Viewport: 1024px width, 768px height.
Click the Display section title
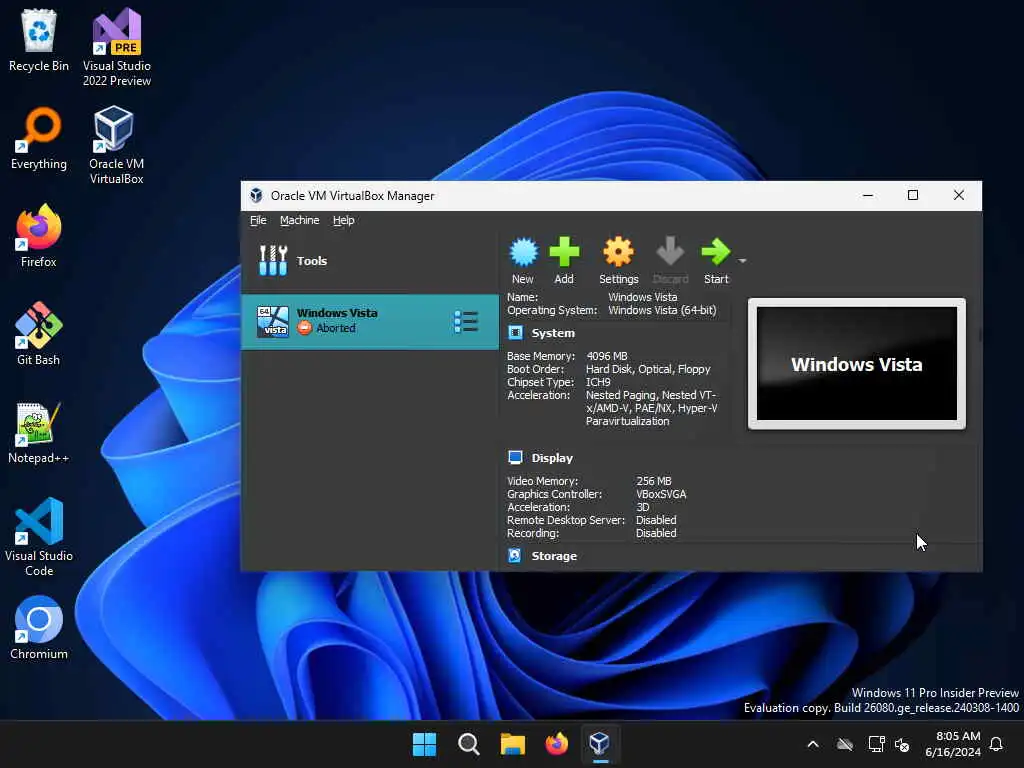pos(552,458)
